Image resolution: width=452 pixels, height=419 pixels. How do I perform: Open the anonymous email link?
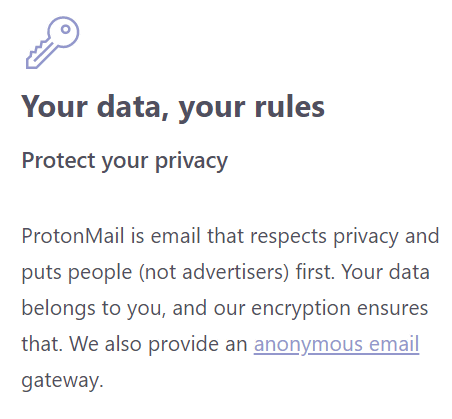336,345
